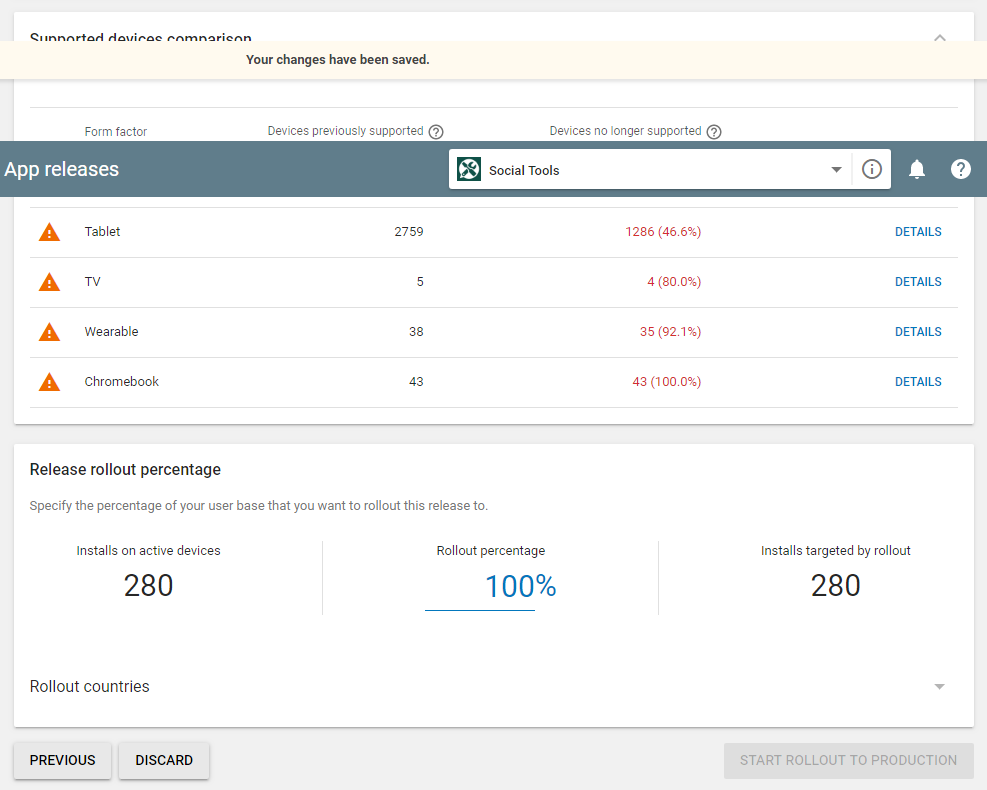Click the warning icon for Tablet row

[49, 232]
